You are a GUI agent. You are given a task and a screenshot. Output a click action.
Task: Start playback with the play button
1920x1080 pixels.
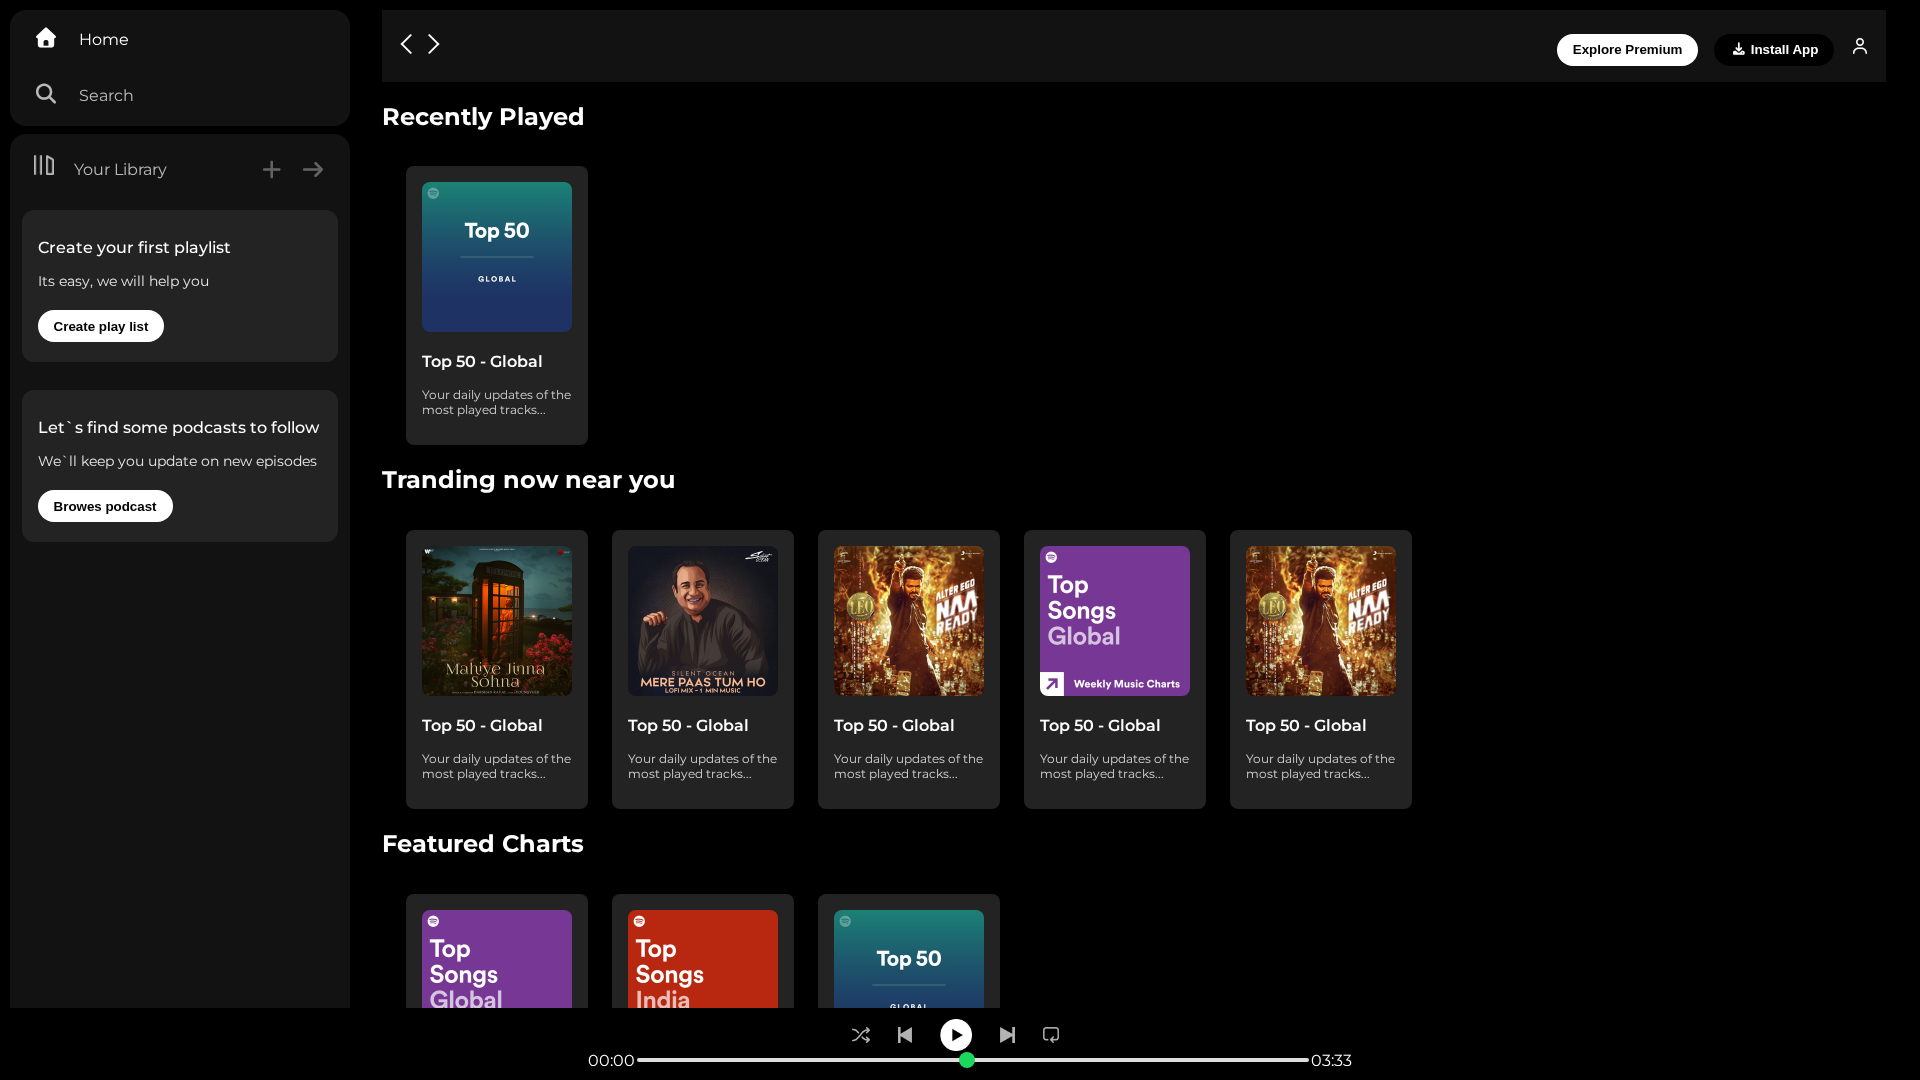956,1035
